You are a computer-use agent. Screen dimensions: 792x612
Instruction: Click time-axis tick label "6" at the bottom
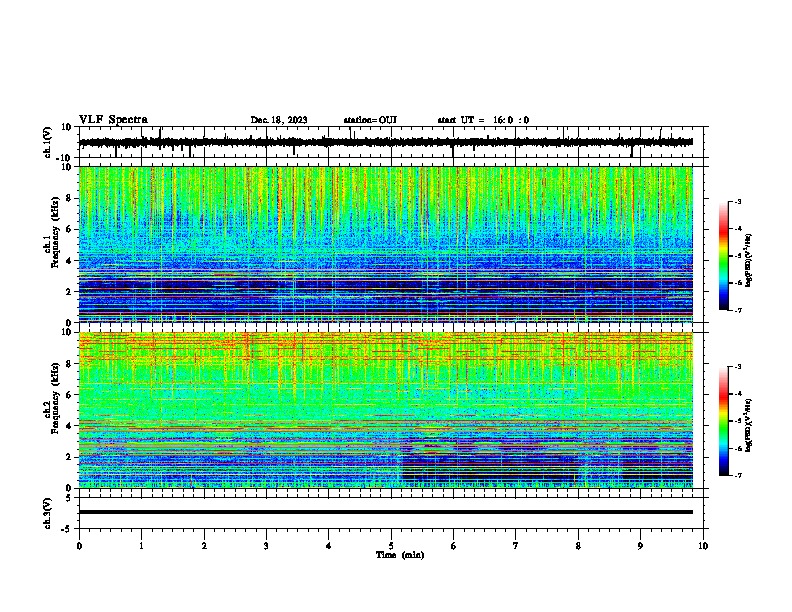(454, 546)
